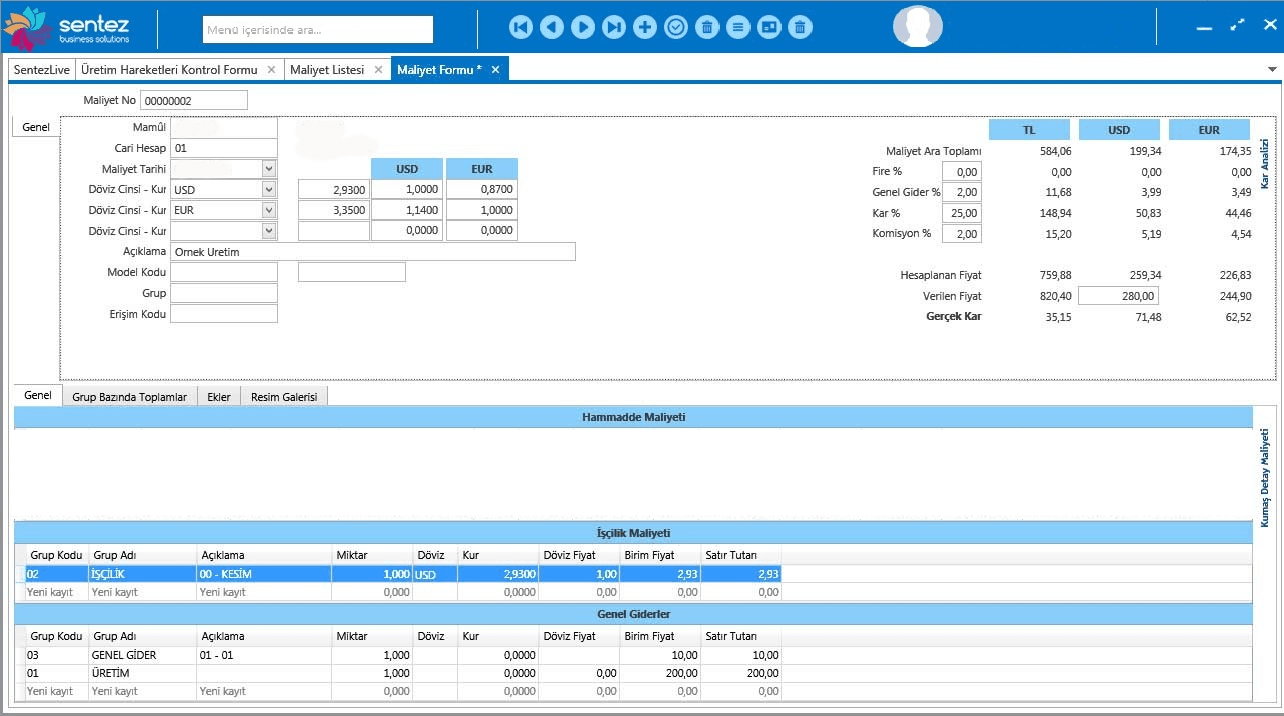The height and width of the screenshot is (716, 1284).
Task: Open the tab list dropdown arrow
Action: point(1272,70)
